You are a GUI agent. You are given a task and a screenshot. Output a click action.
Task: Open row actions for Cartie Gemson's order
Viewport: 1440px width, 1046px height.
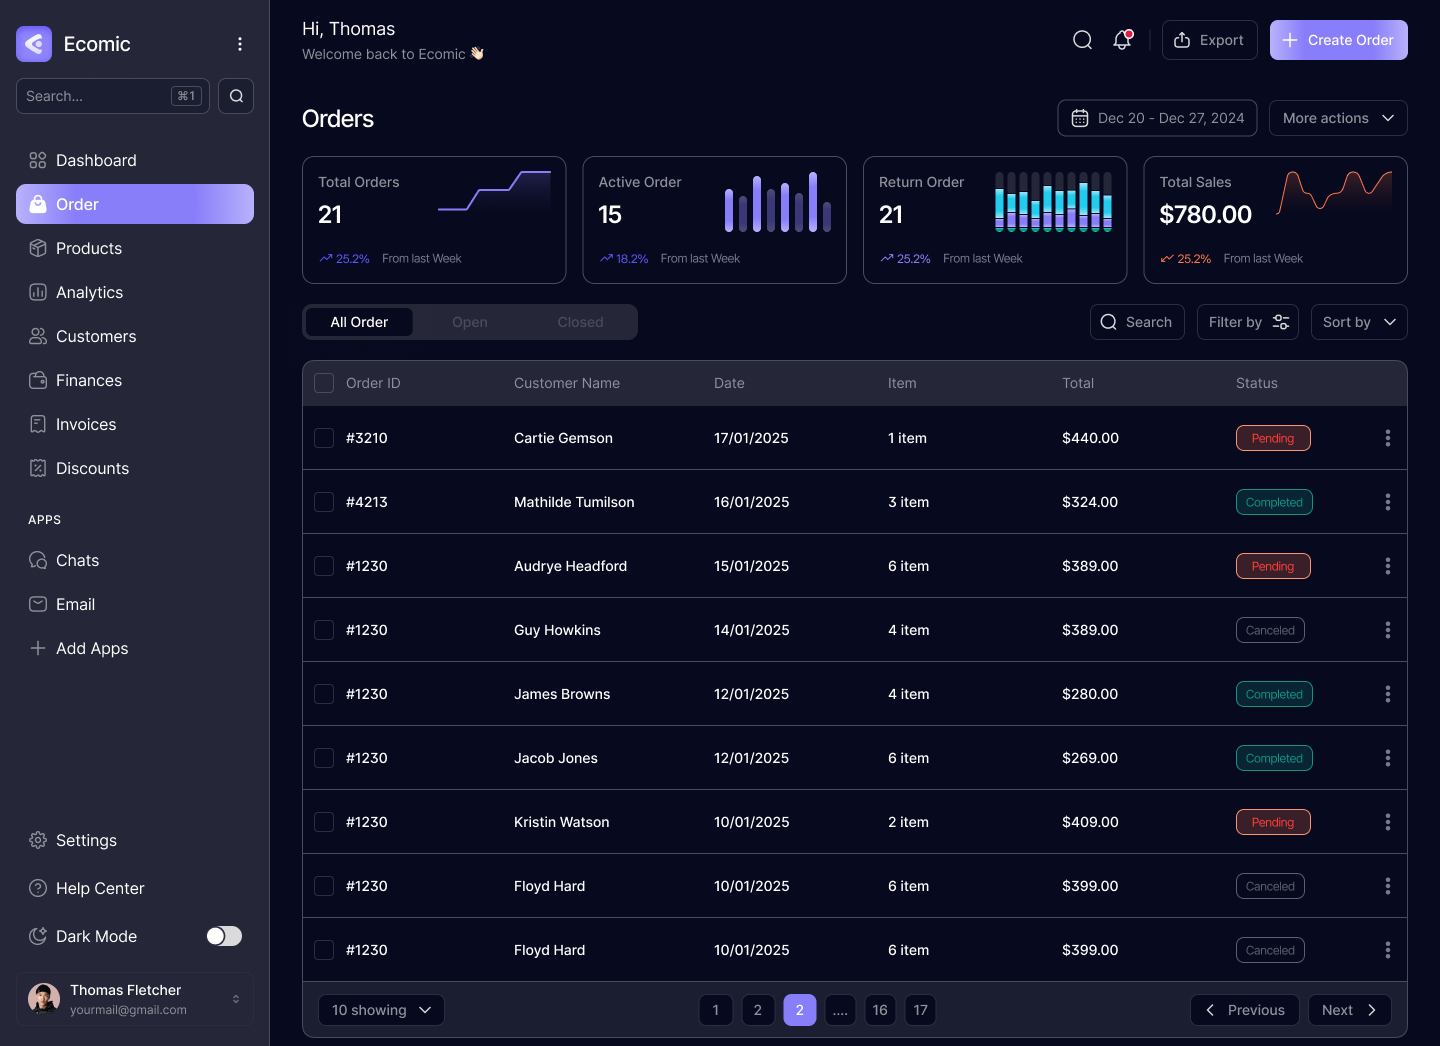(x=1388, y=438)
